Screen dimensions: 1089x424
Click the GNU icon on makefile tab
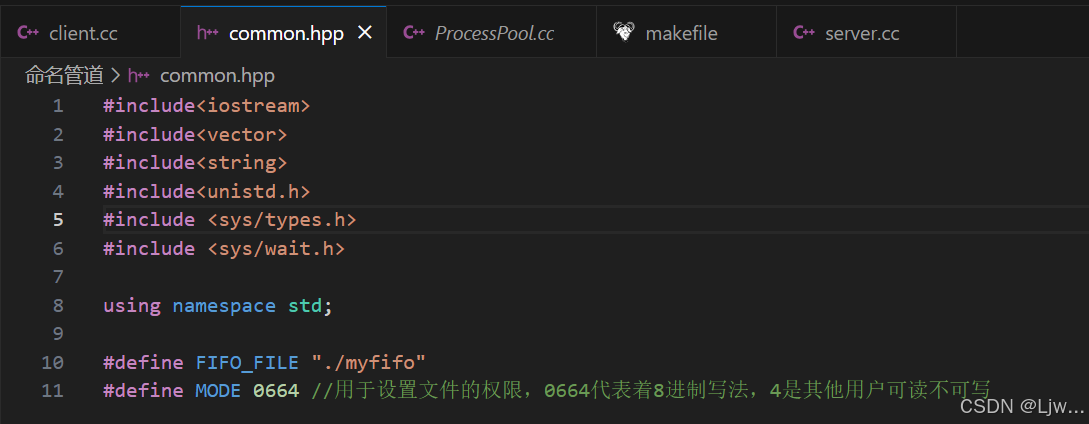pyautogui.click(x=624, y=32)
